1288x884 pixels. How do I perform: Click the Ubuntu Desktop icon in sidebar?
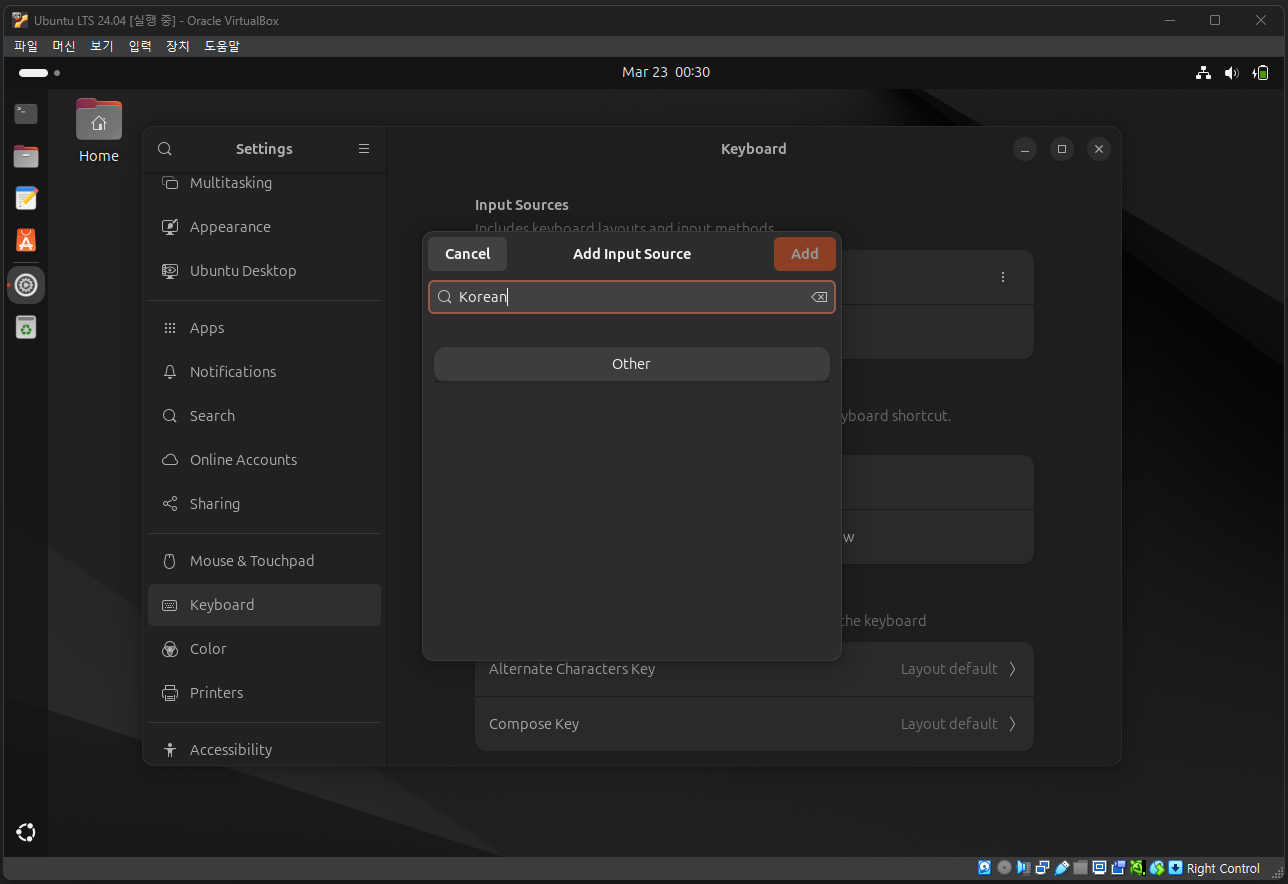click(x=170, y=271)
